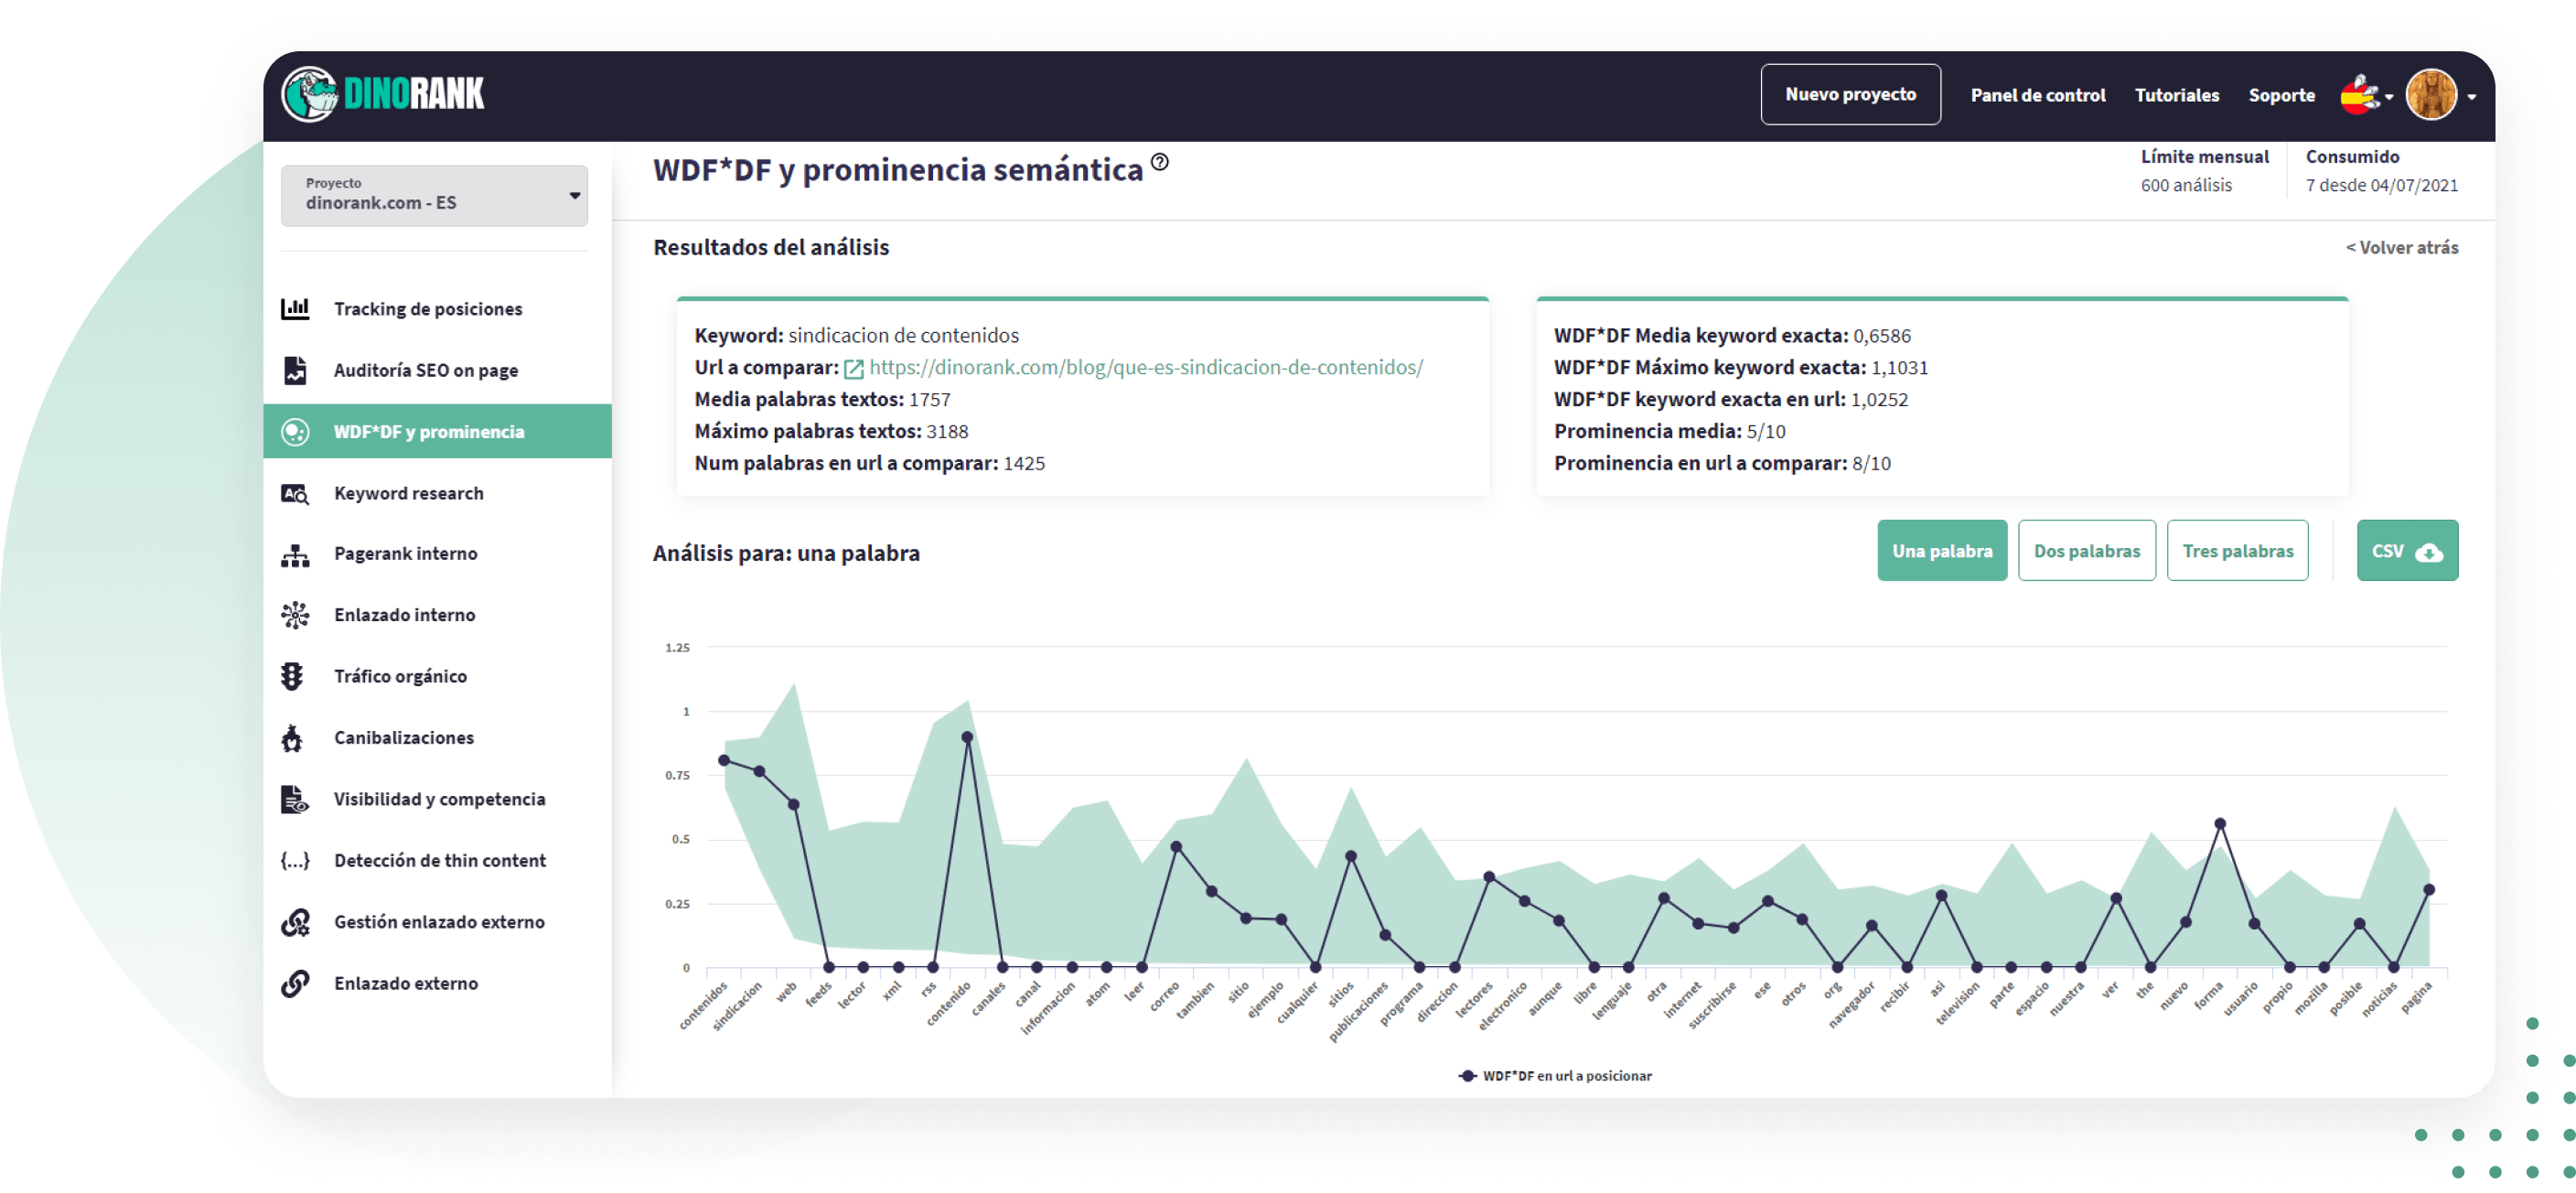
Task: Open Soporte in the header
Action: point(2282,96)
